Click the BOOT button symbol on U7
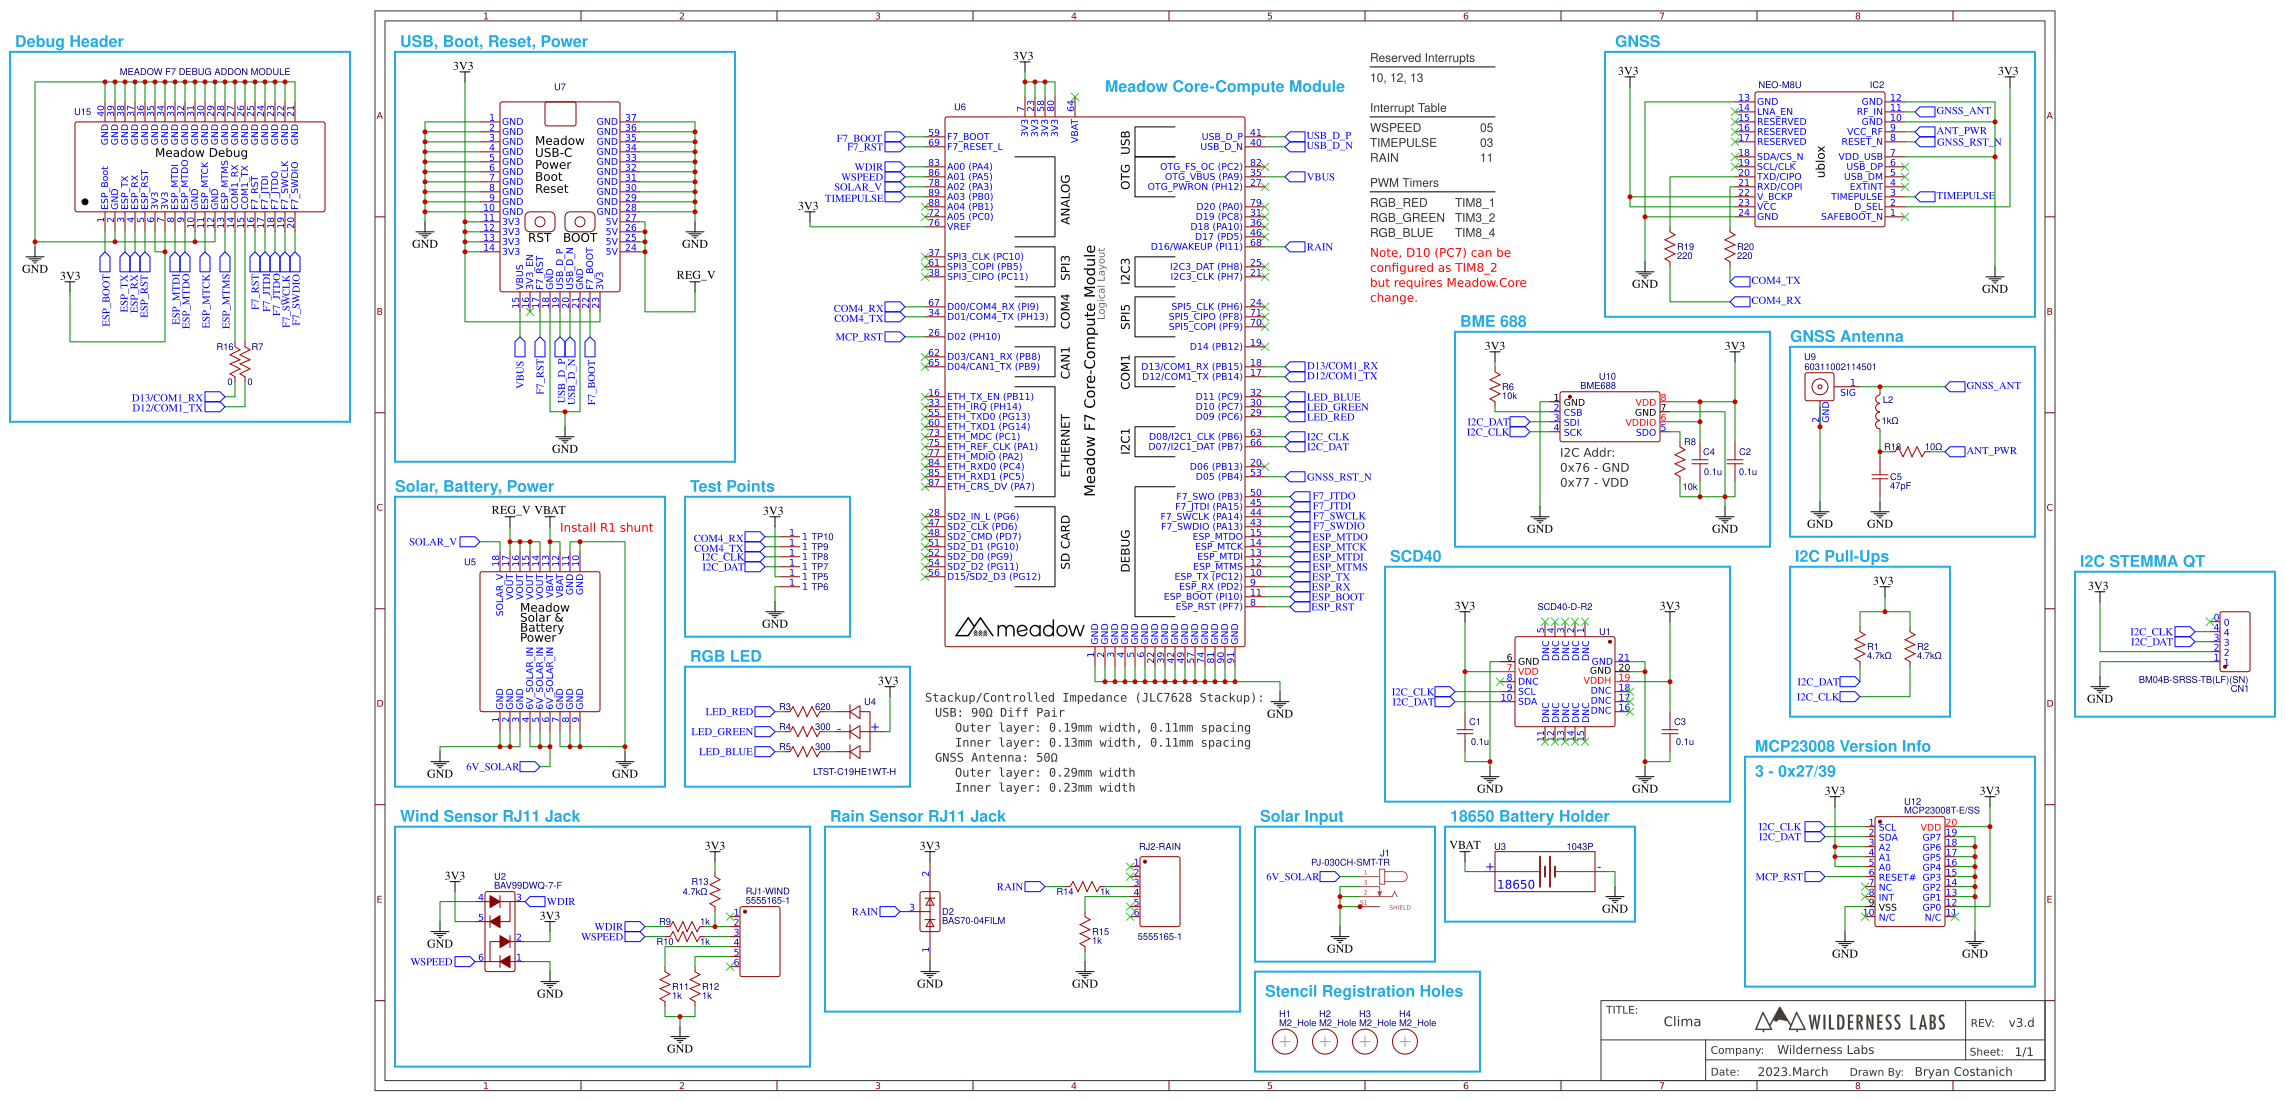This screenshot has height=1101, width=2285. point(579,221)
